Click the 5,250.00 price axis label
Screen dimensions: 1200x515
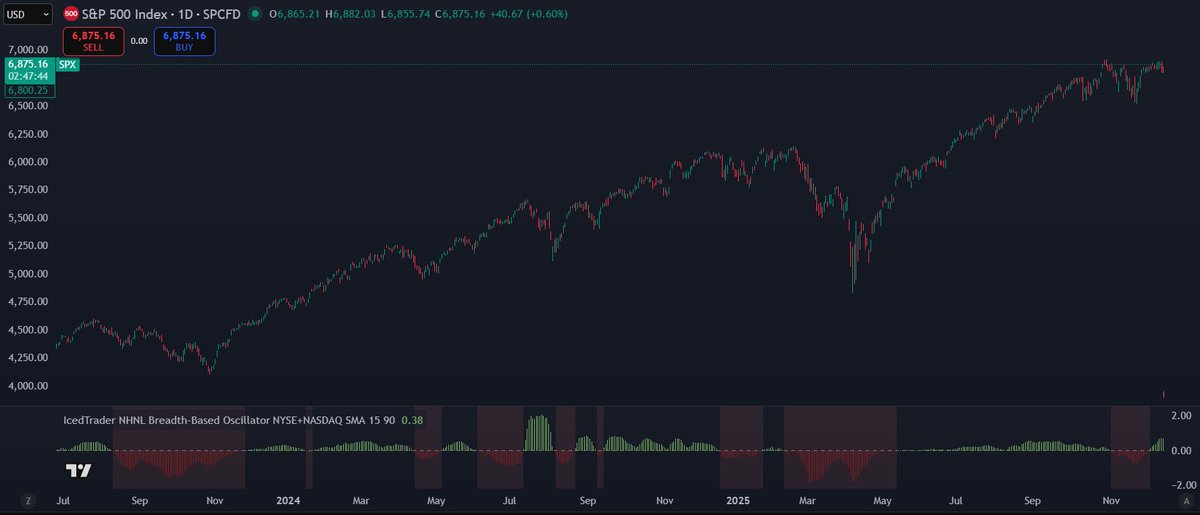pos(29,245)
